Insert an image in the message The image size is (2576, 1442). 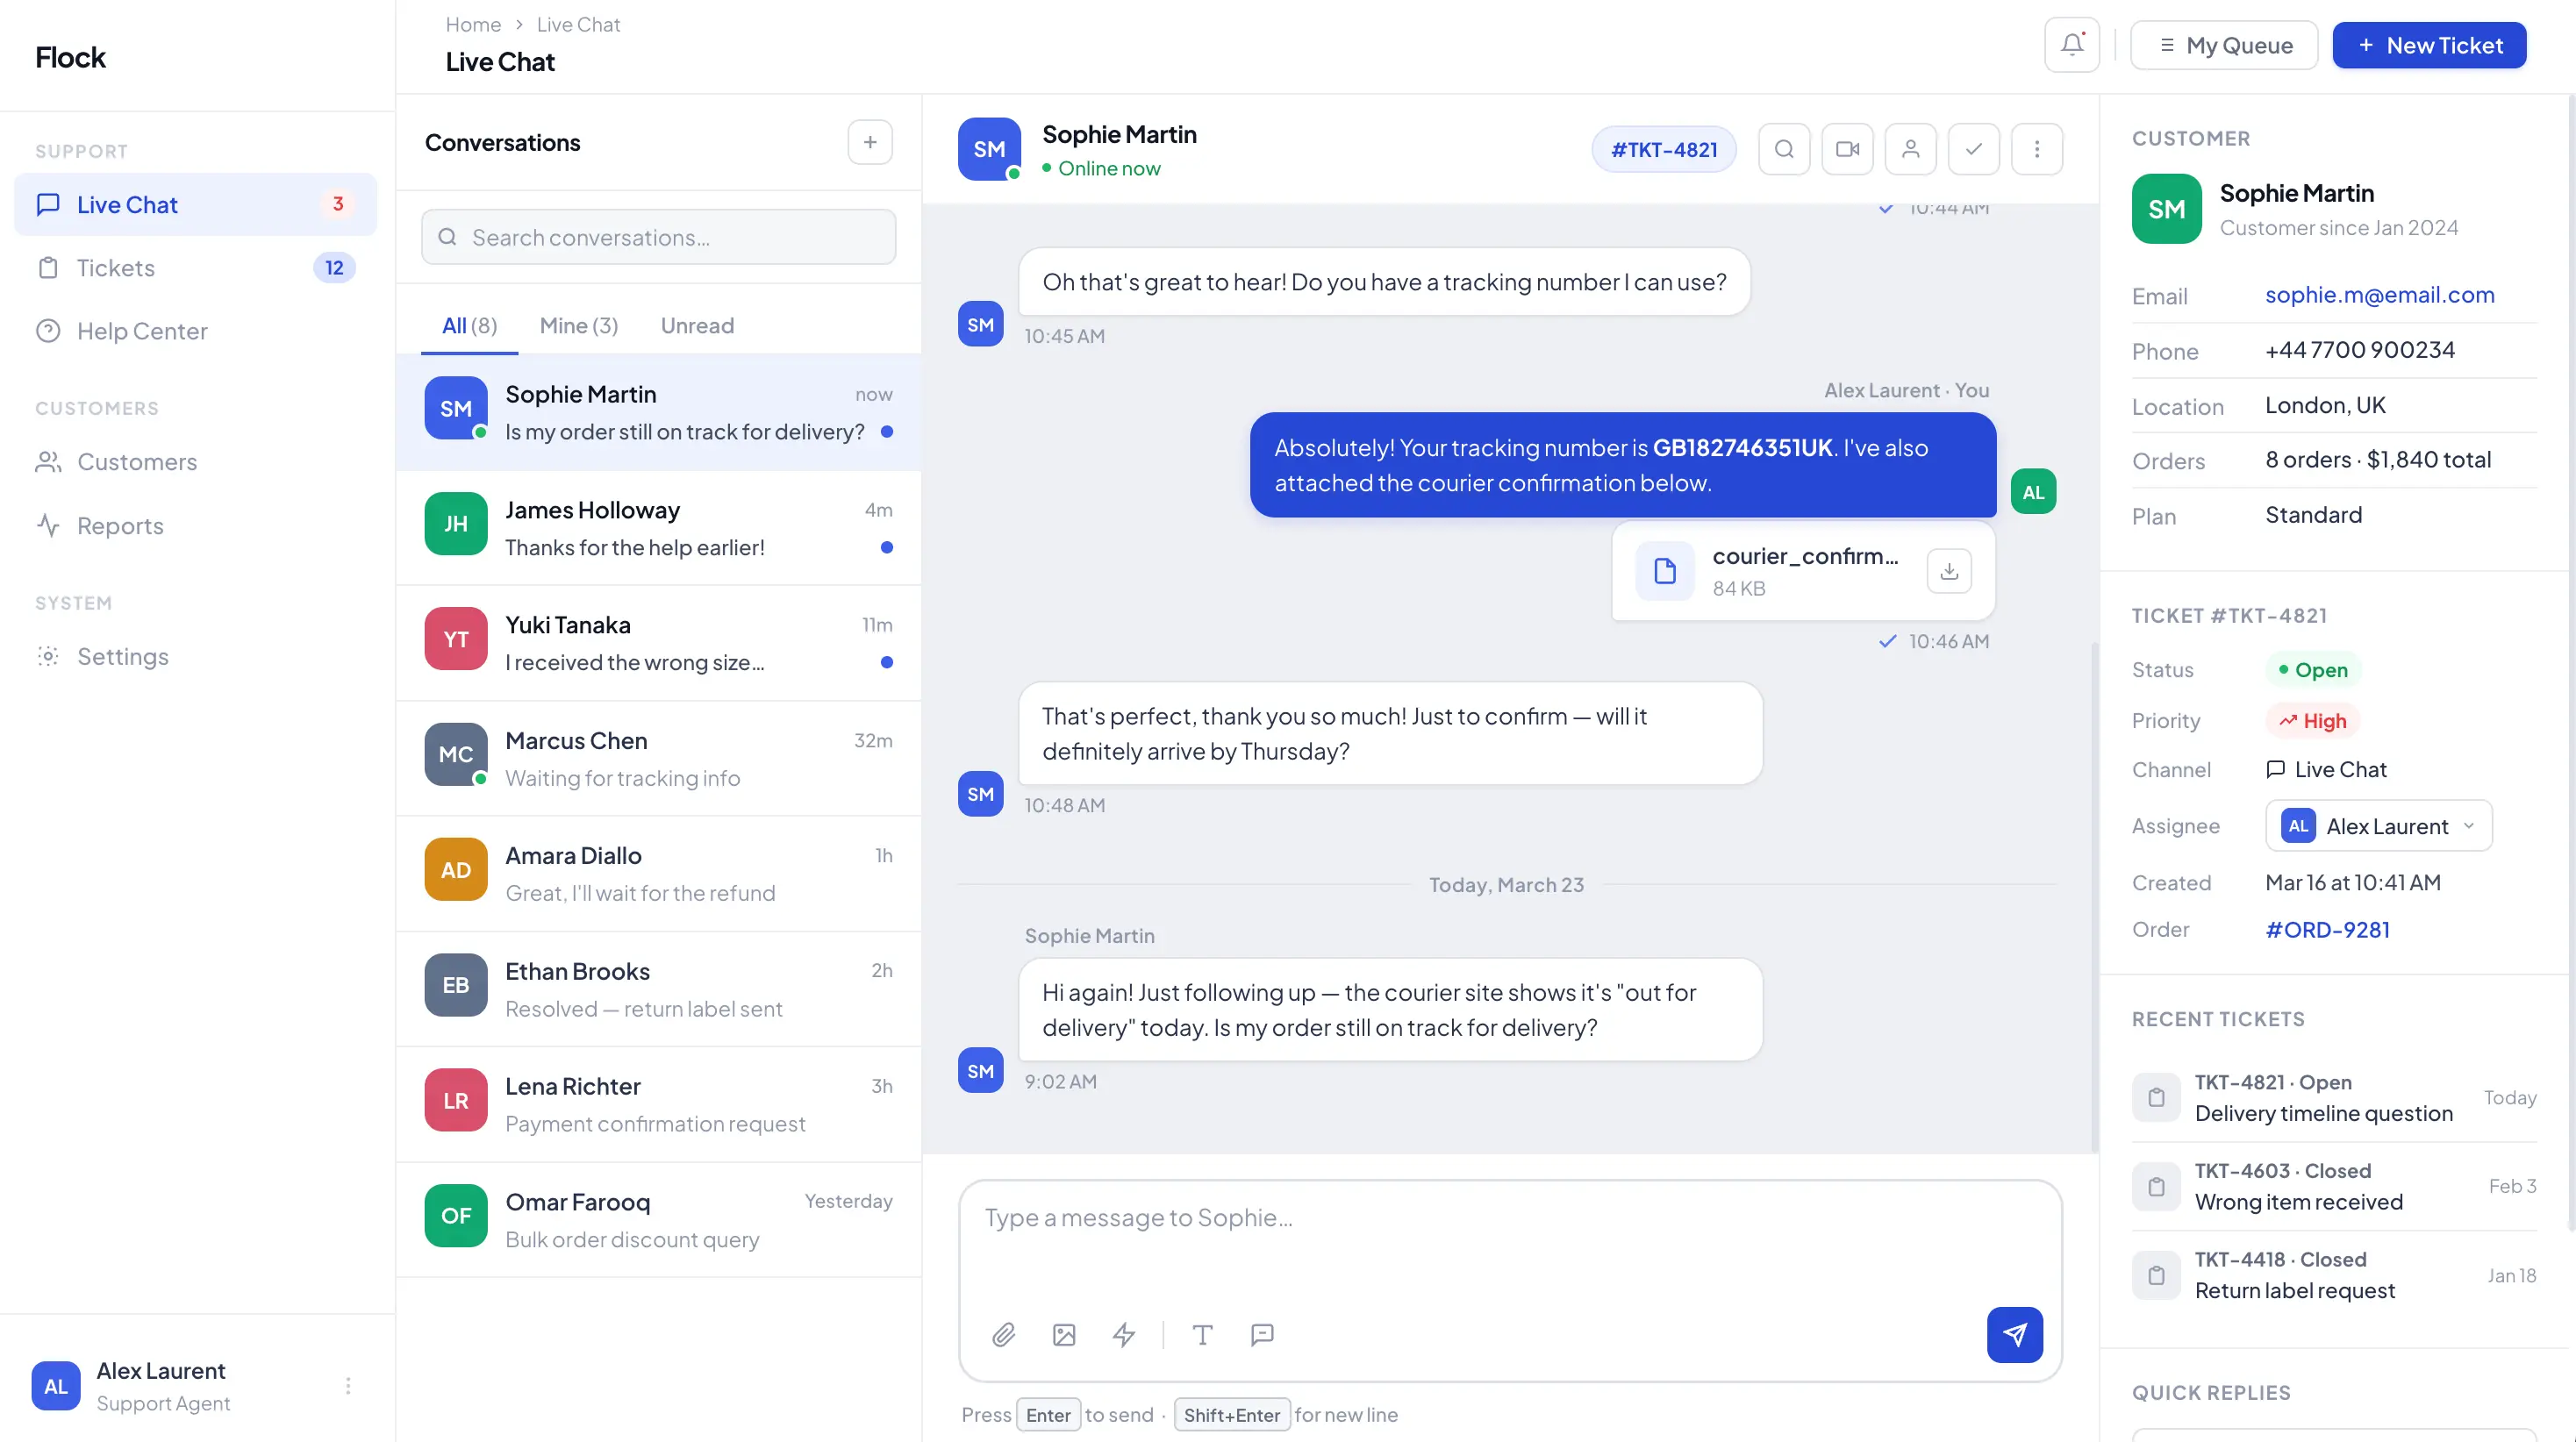pyautogui.click(x=1064, y=1335)
